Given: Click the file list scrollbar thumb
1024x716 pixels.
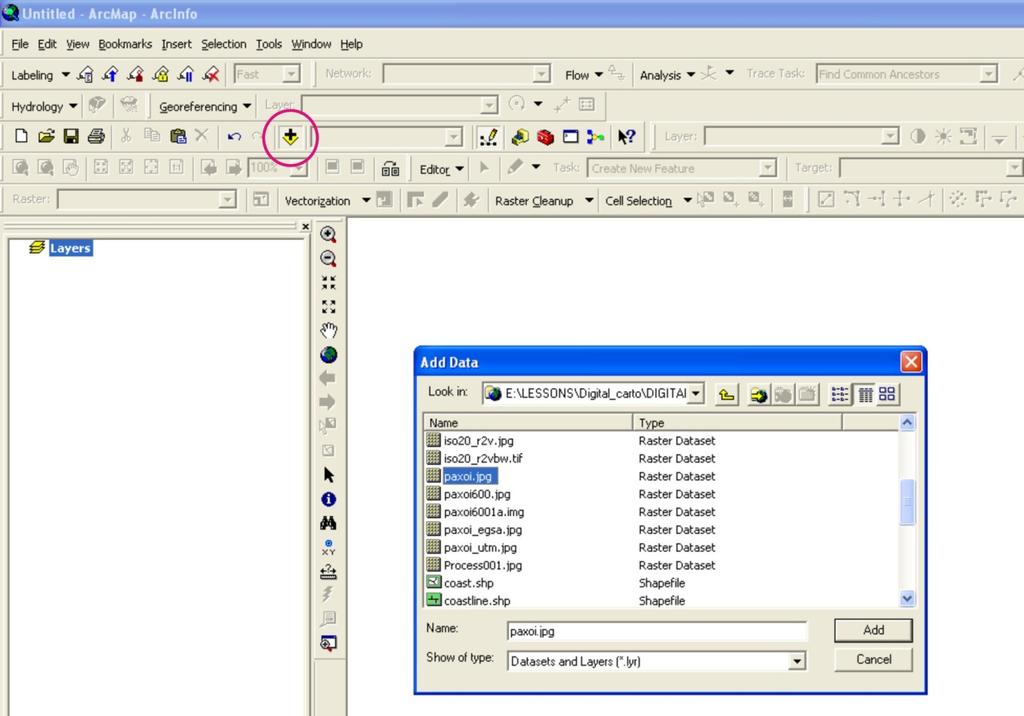Looking at the screenshot, I should click(x=907, y=502).
